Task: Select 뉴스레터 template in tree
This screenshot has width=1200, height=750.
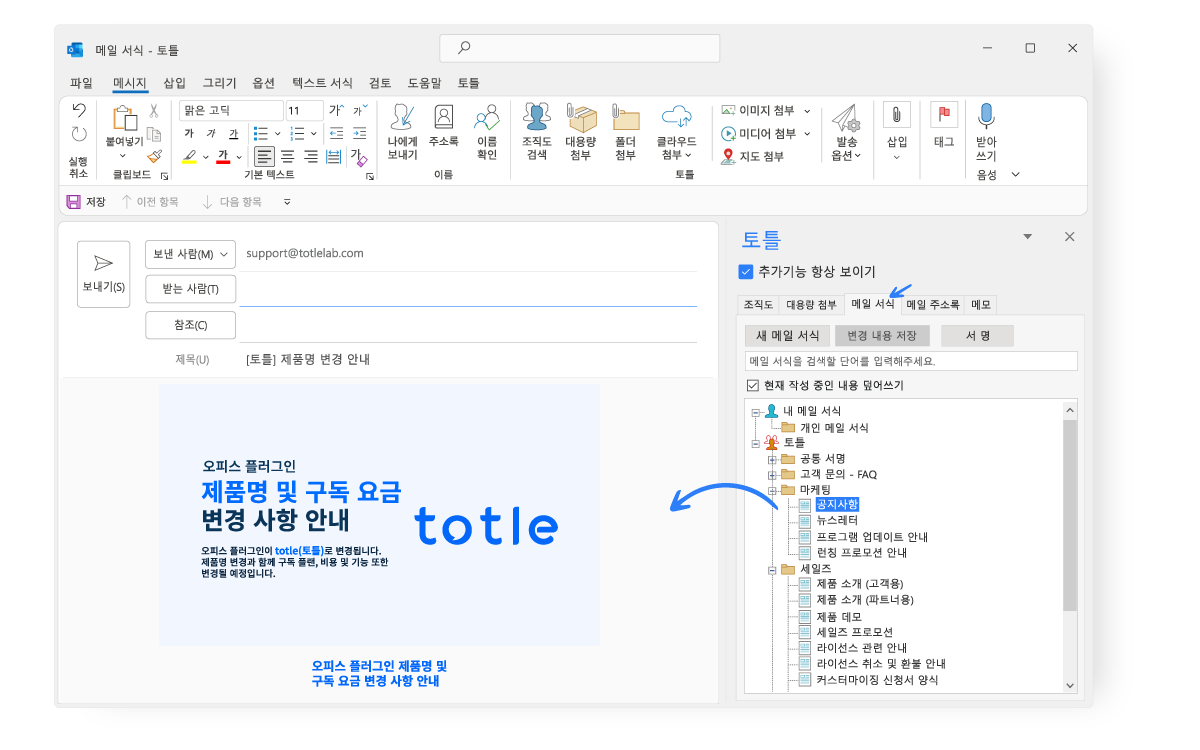Action: click(837, 520)
